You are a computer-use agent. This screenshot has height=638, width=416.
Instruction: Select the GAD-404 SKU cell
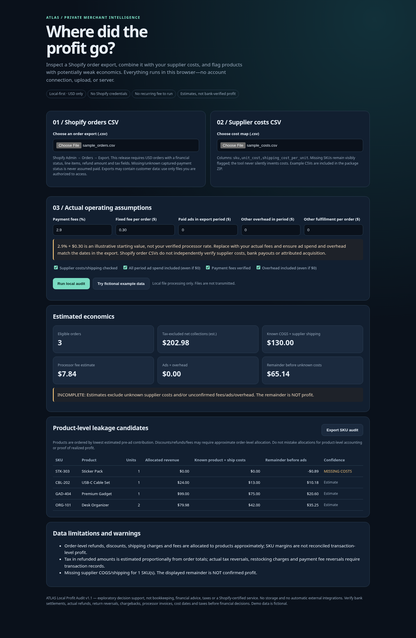tap(63, 494)
